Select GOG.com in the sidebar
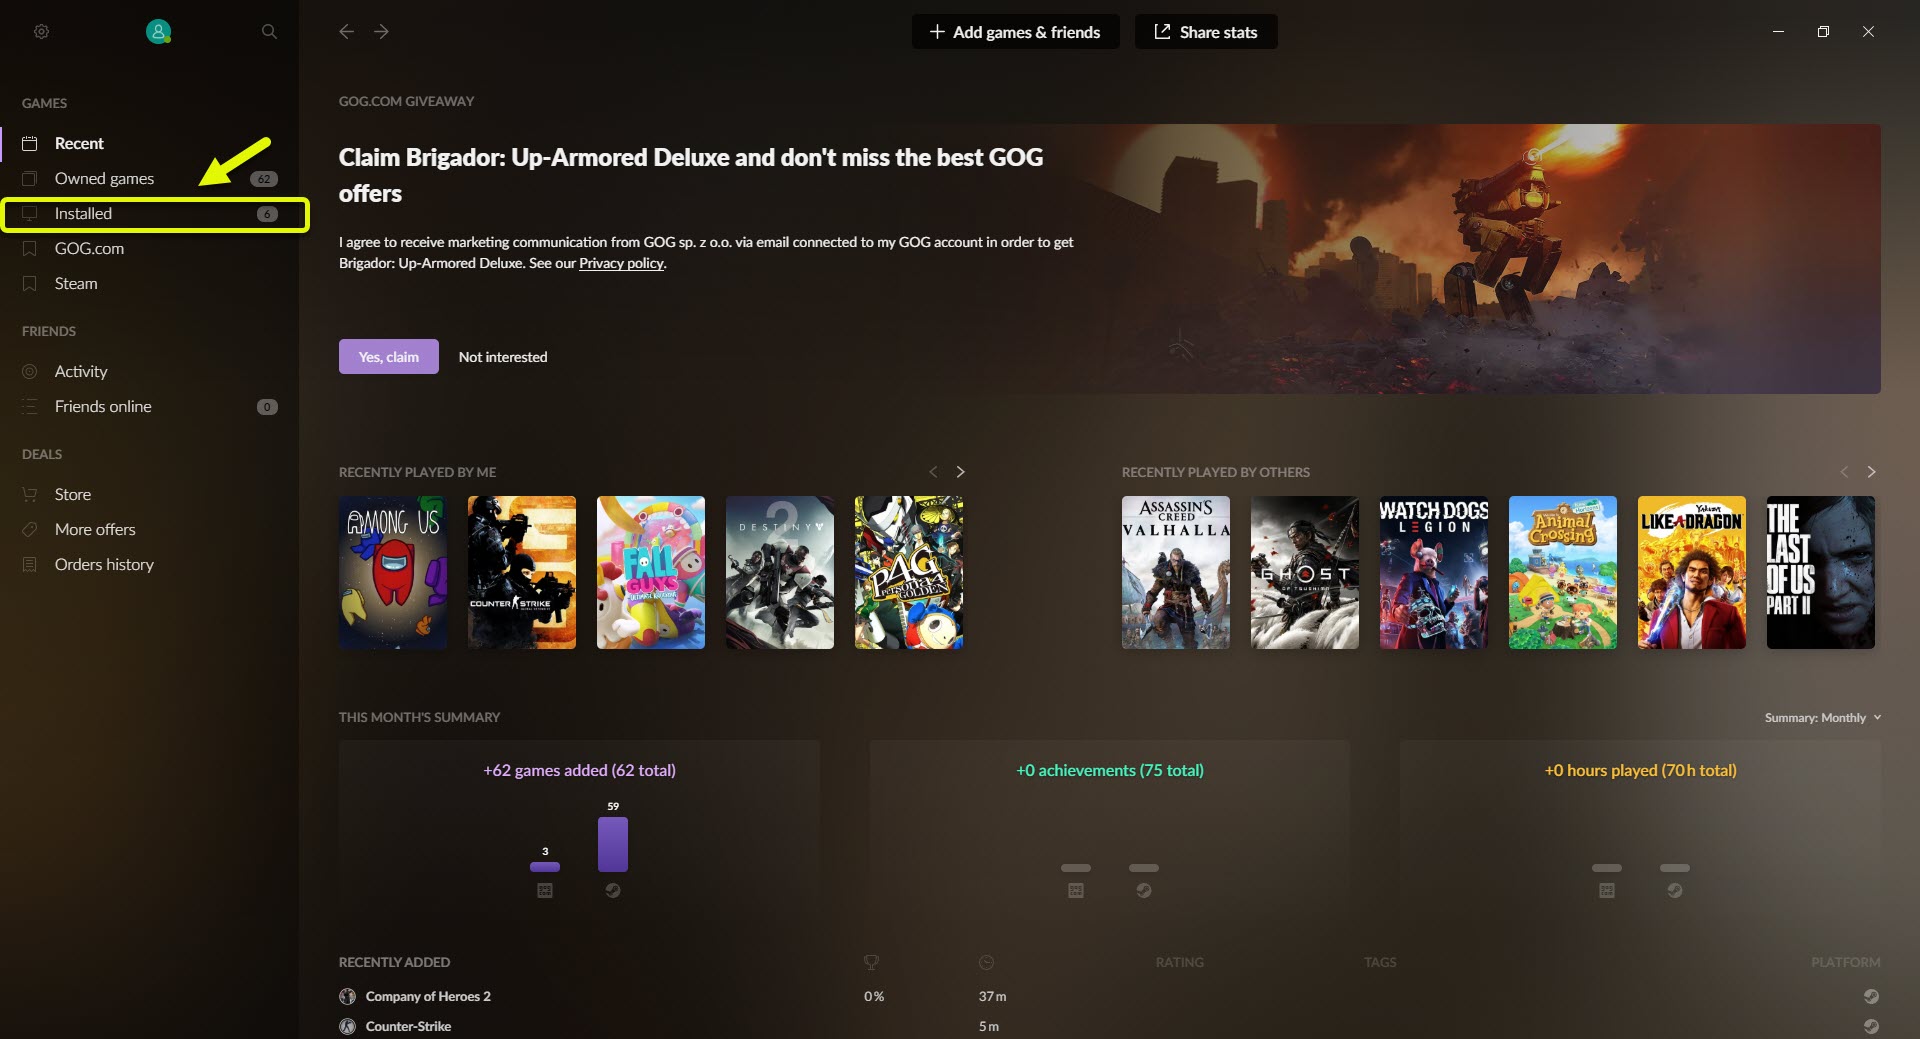 150,248
